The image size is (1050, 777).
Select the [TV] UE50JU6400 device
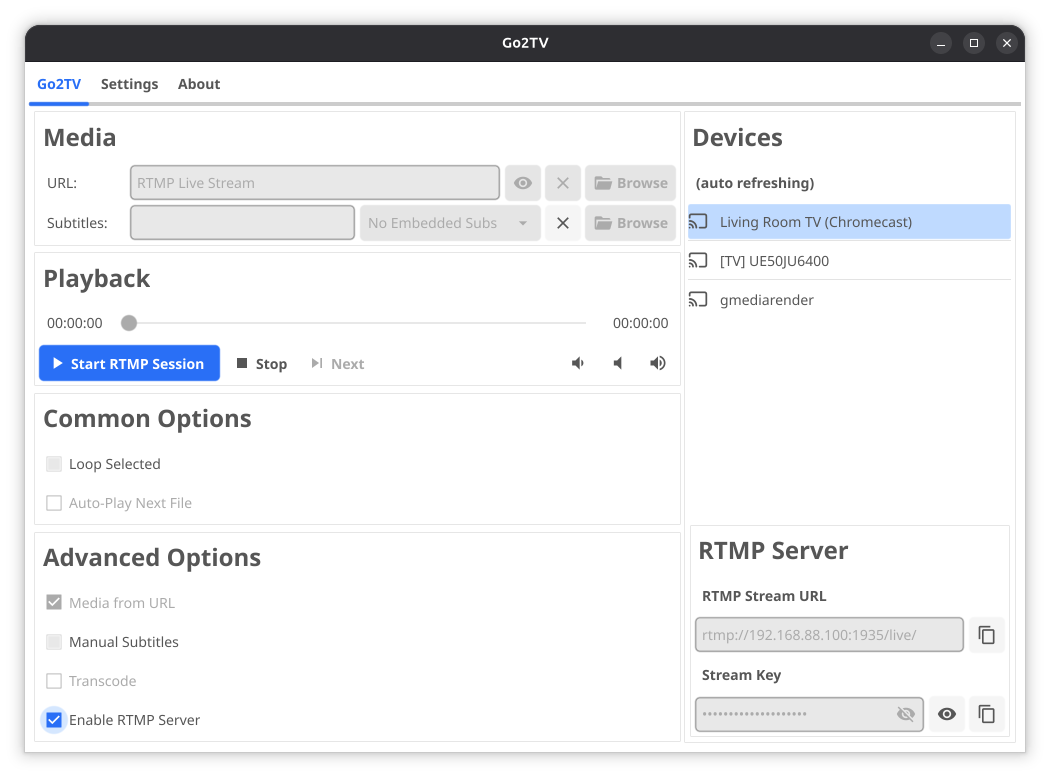tap(849, 261)
